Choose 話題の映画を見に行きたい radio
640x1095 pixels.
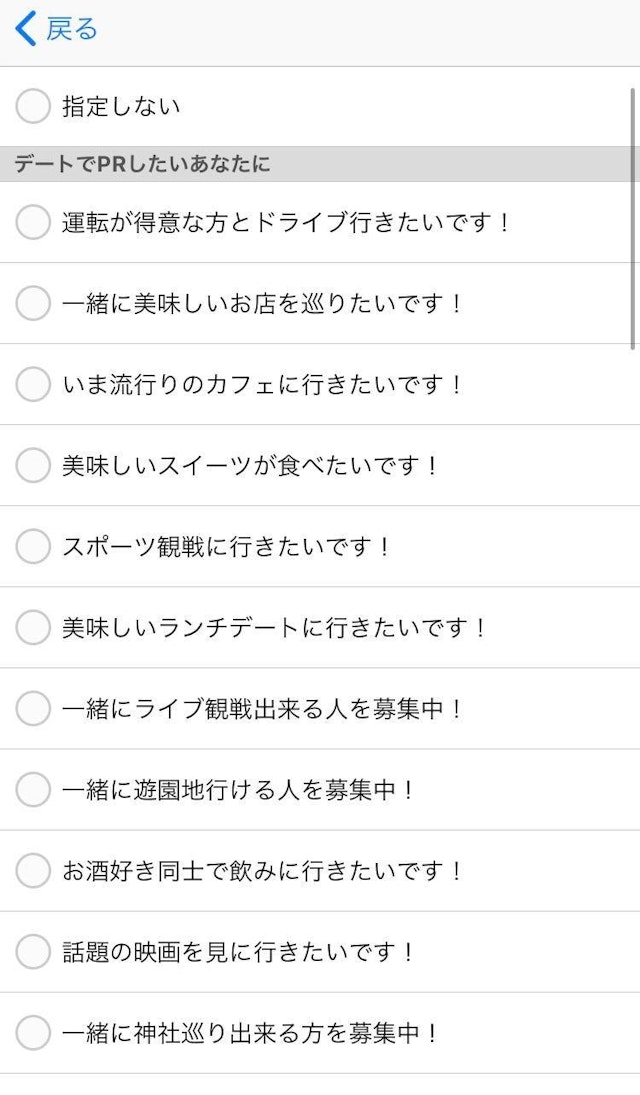(33, 951)
